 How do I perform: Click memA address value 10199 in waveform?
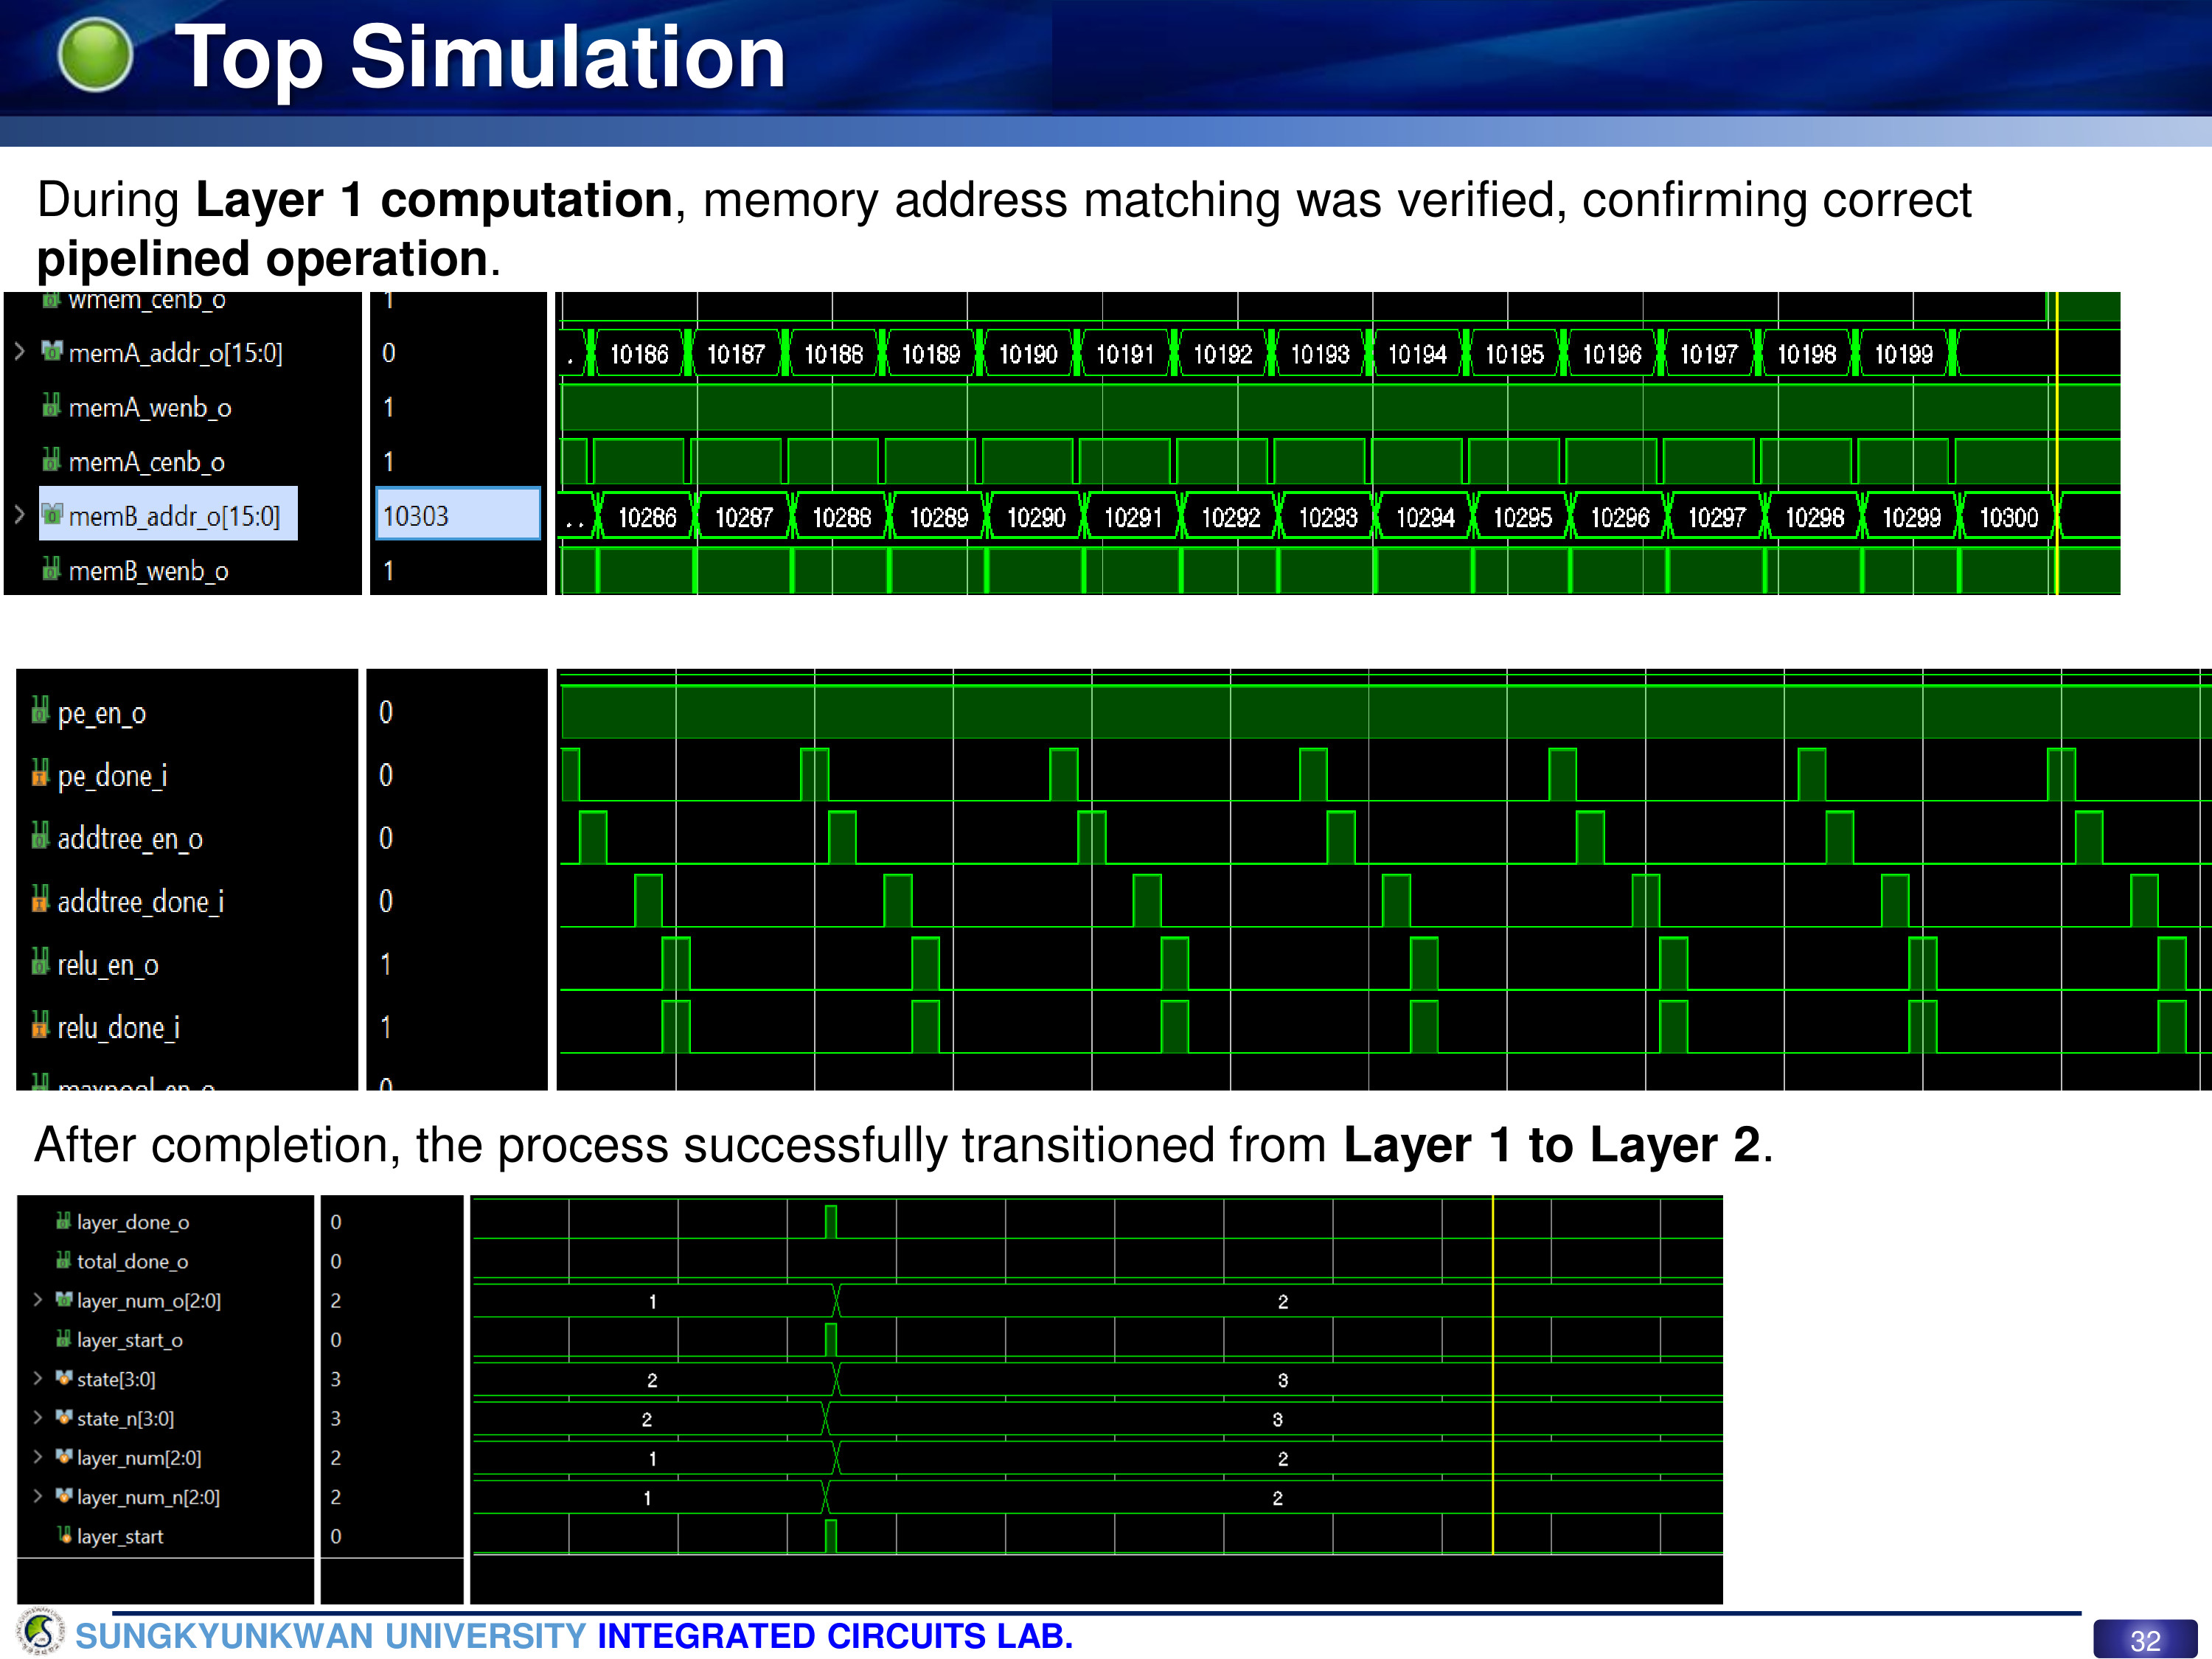1903,354
